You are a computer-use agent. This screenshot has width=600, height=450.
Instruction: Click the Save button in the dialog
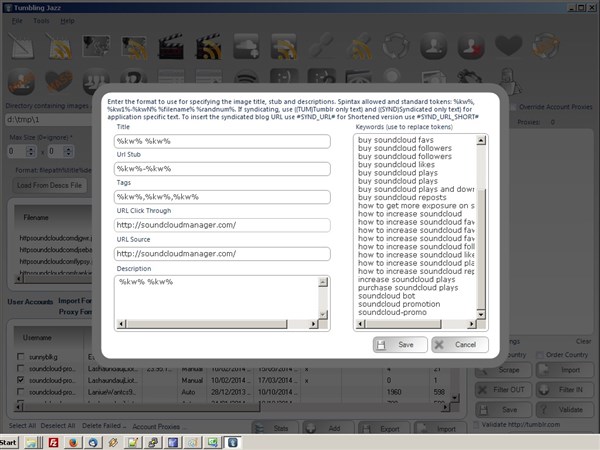[400, 345]
